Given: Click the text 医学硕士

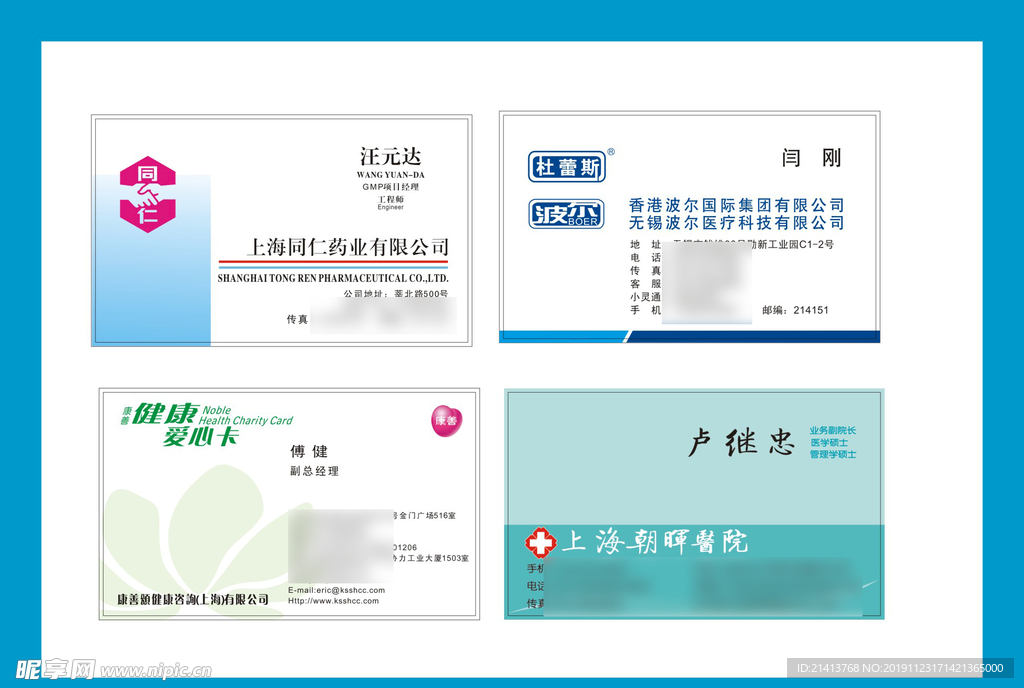Looking at the screenshot, I should point(829,443).
